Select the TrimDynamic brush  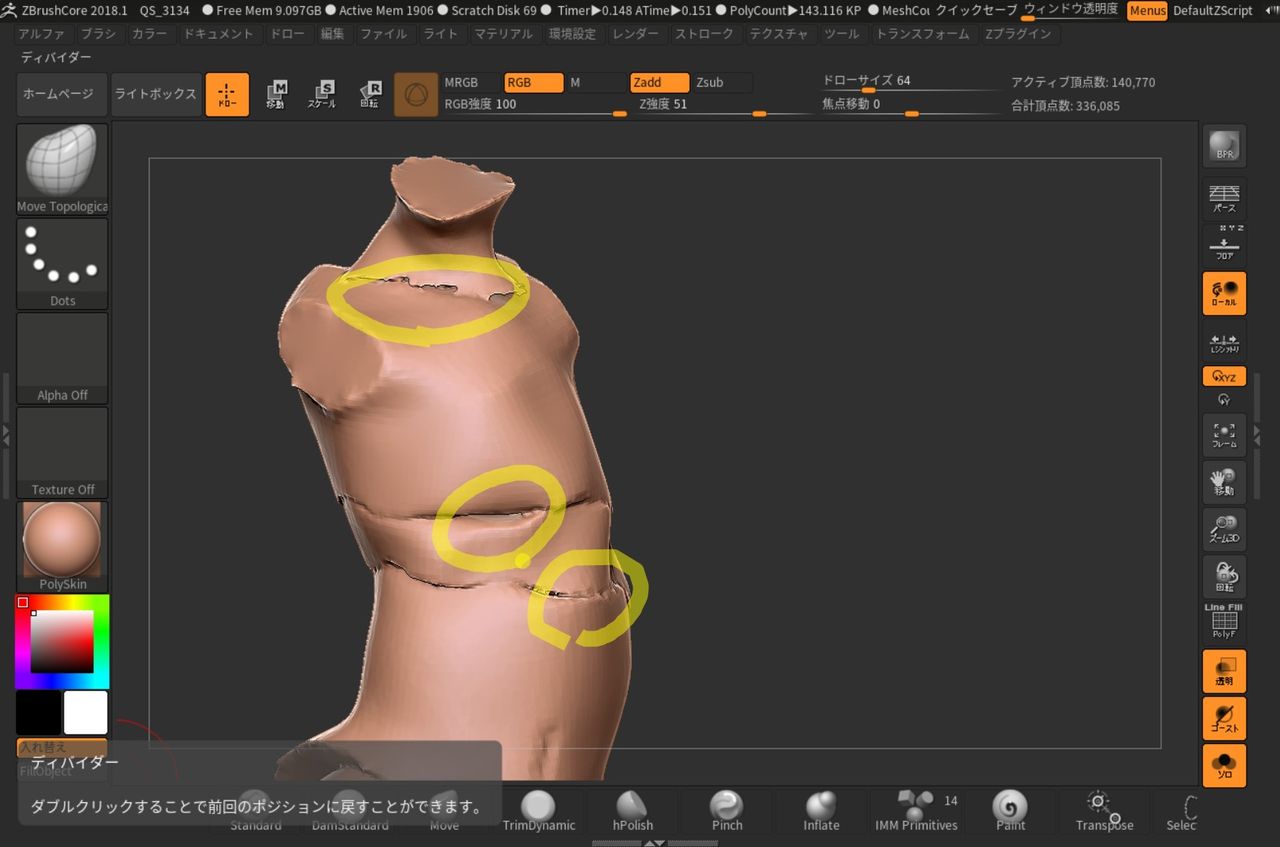tap(539, 811)
